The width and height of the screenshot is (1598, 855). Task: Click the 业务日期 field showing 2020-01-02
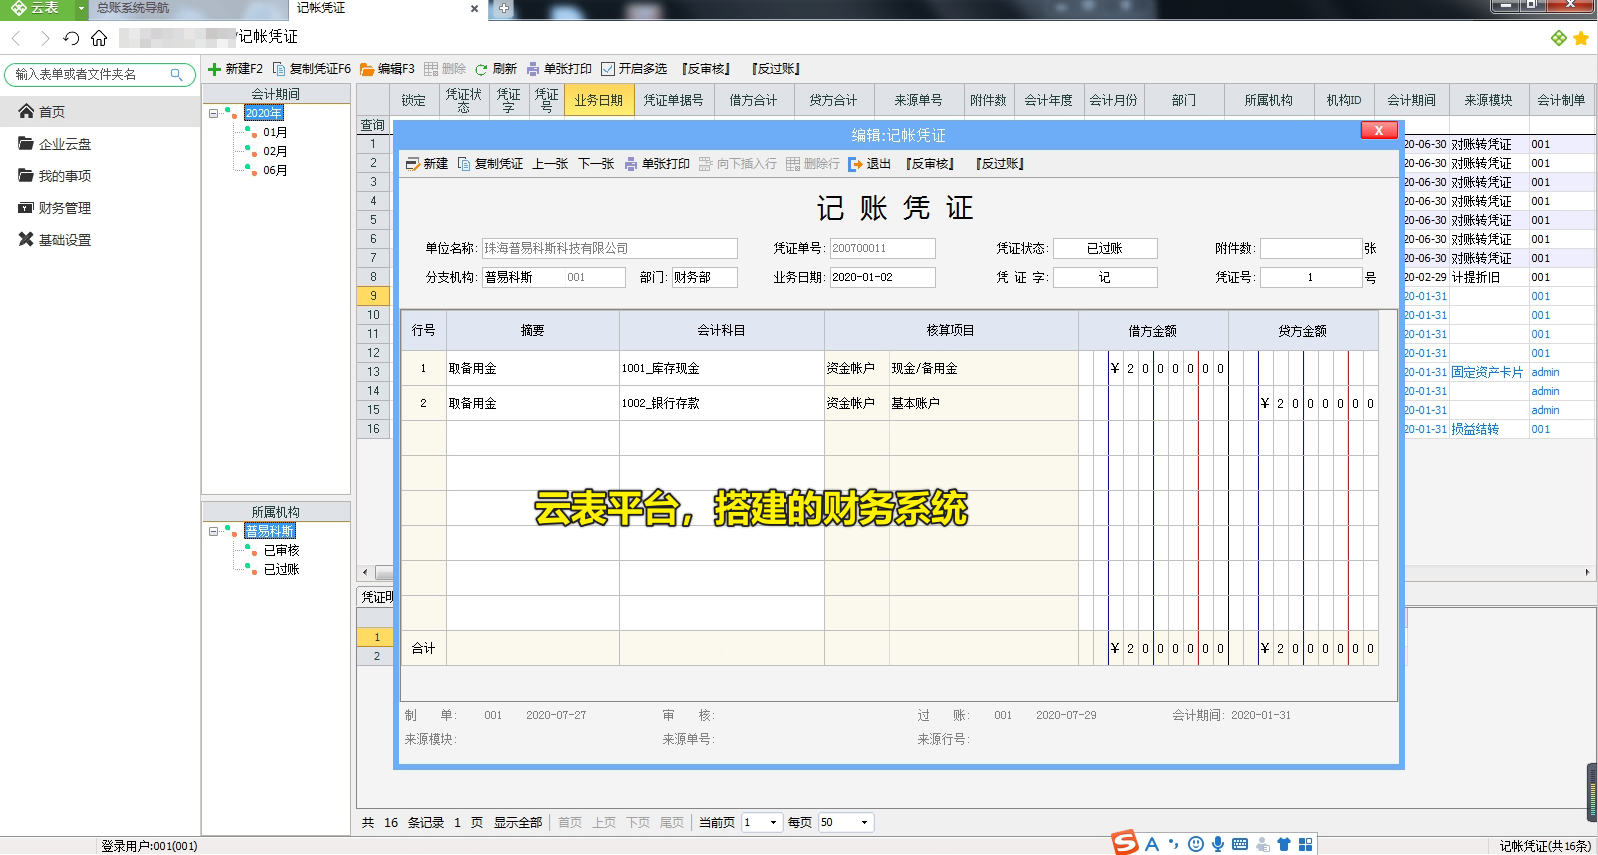882,277
